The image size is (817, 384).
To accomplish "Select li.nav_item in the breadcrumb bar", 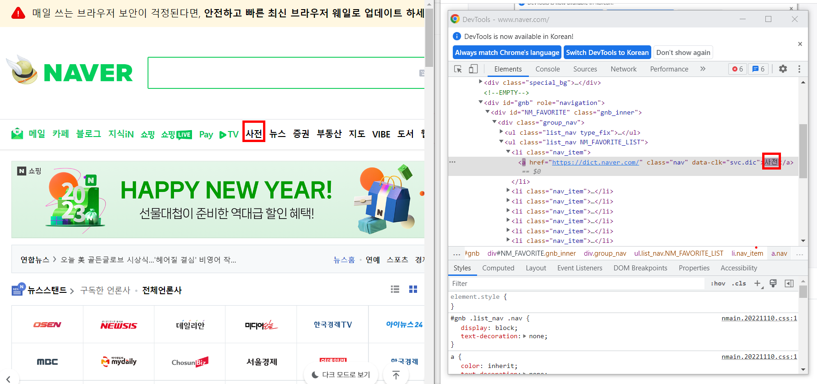I will click(x=747, y=253).
